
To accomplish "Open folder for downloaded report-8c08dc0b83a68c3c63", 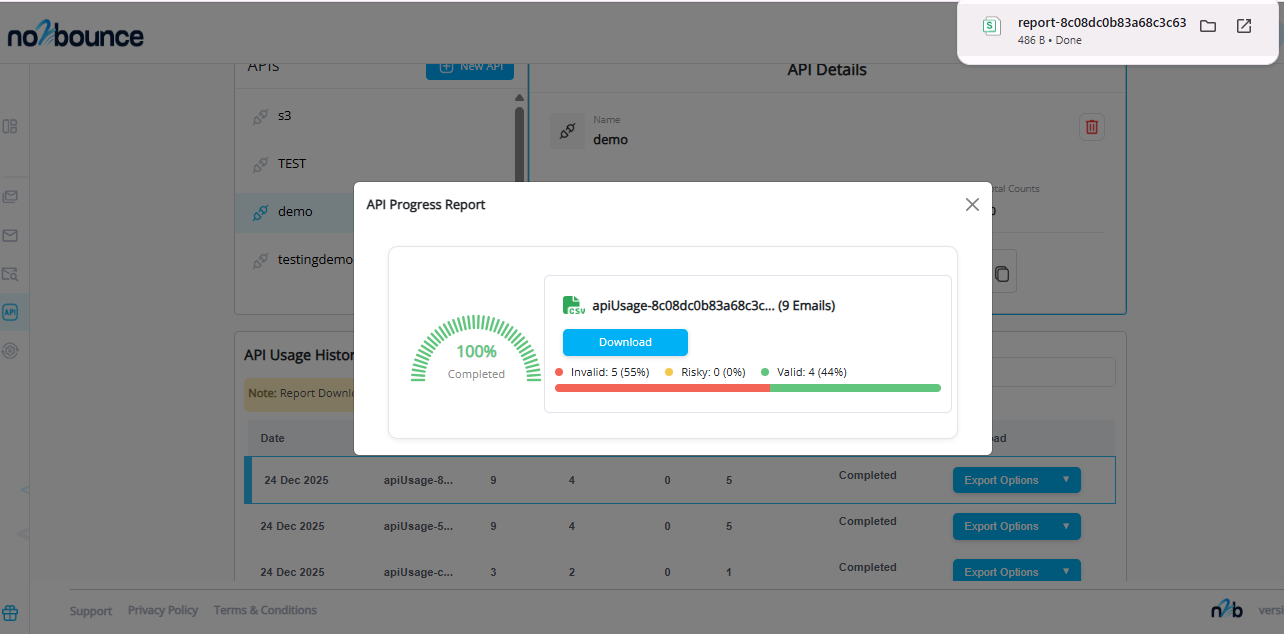I will (x=1207, y=26).
